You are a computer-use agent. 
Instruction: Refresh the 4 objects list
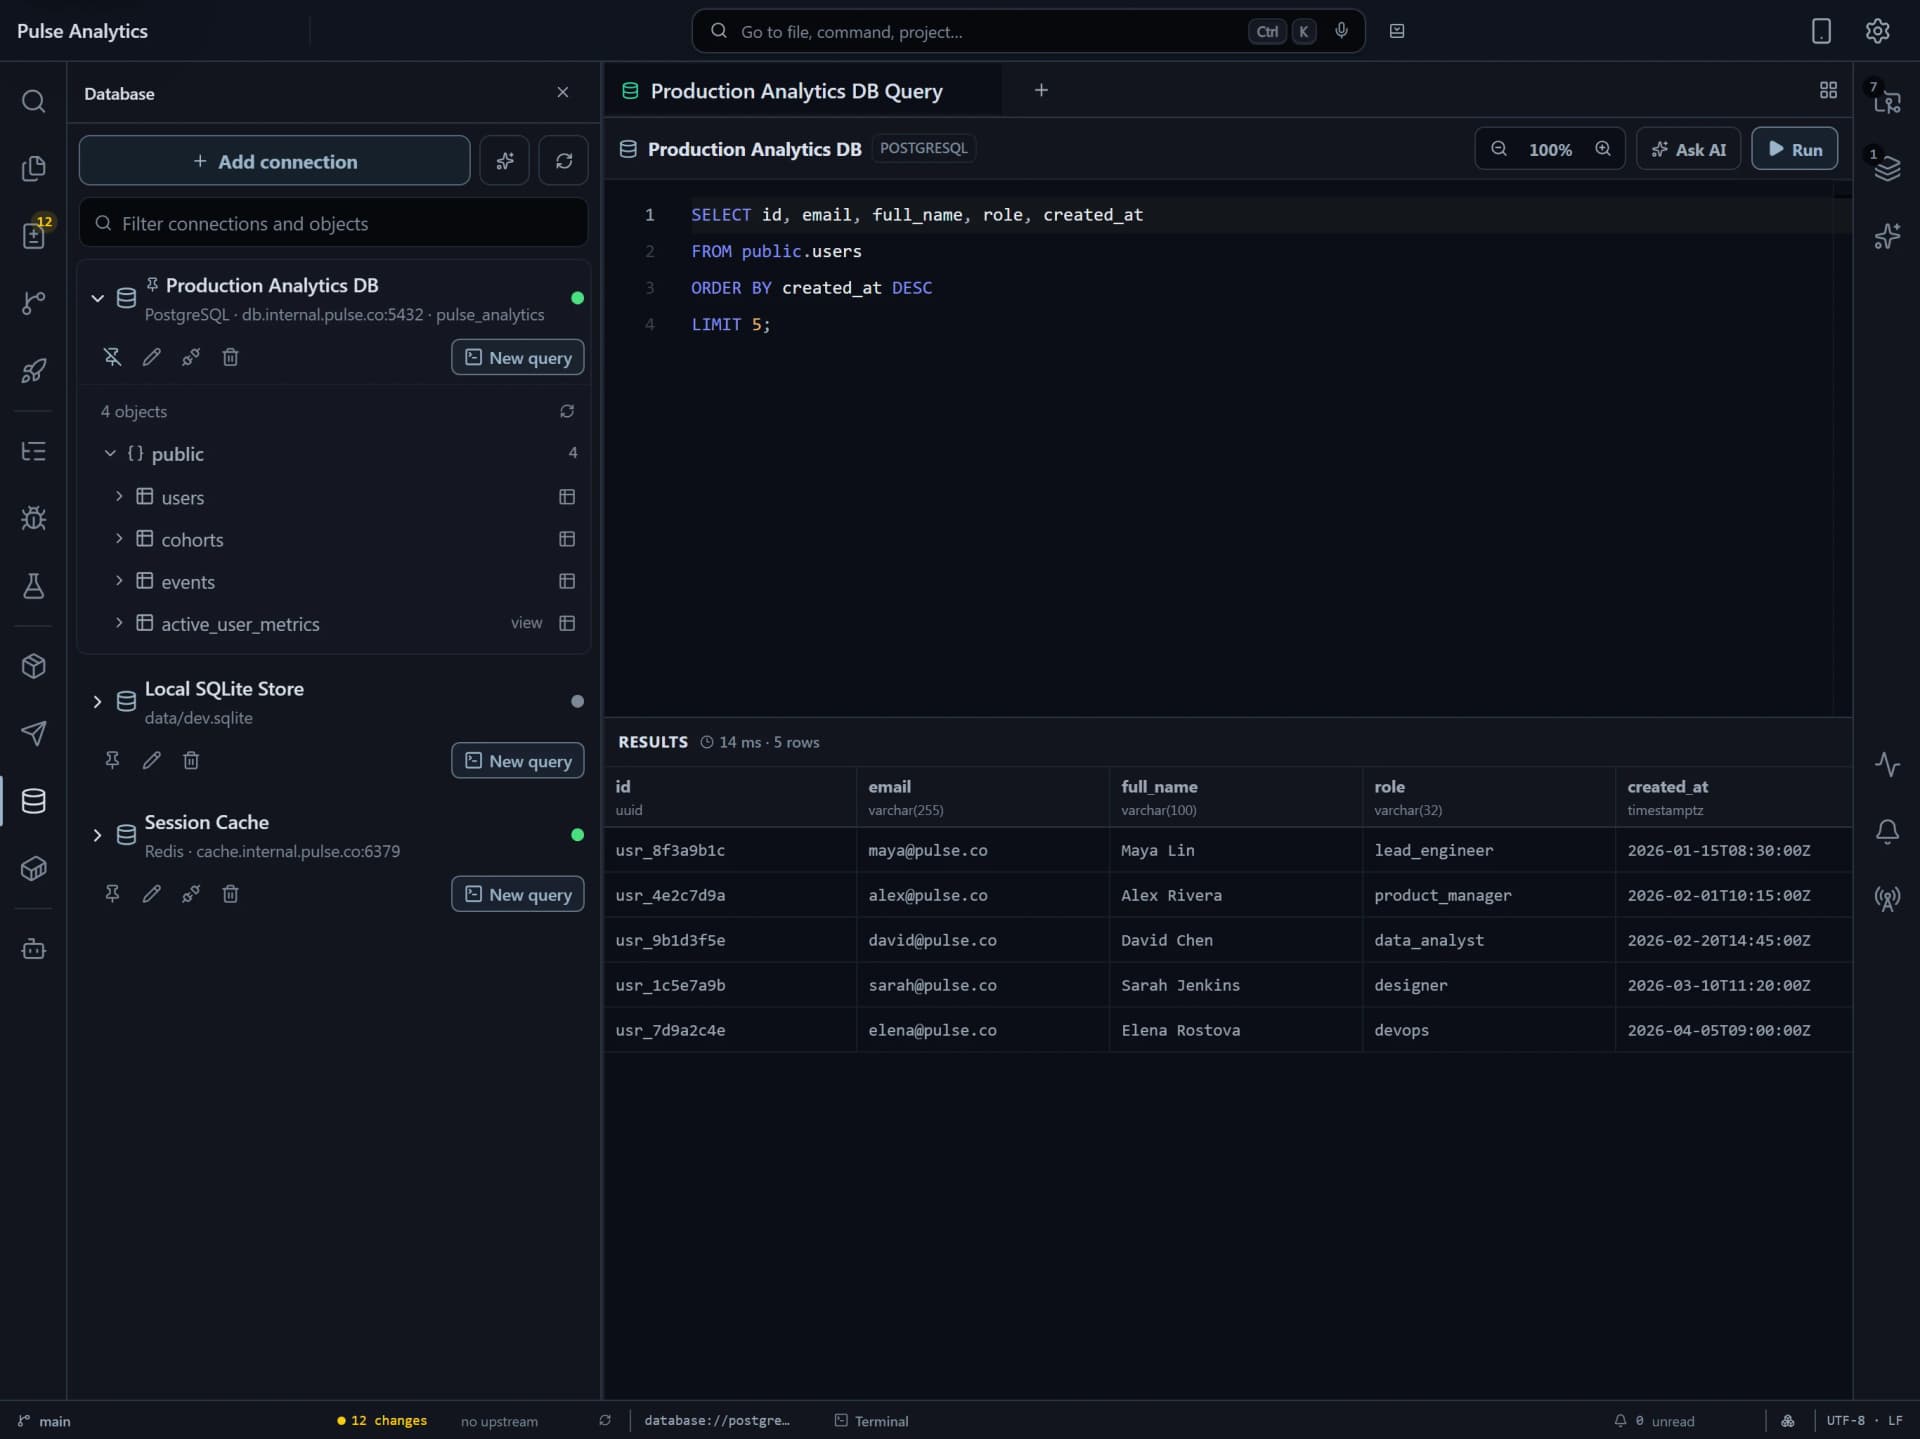coord(567,411)
